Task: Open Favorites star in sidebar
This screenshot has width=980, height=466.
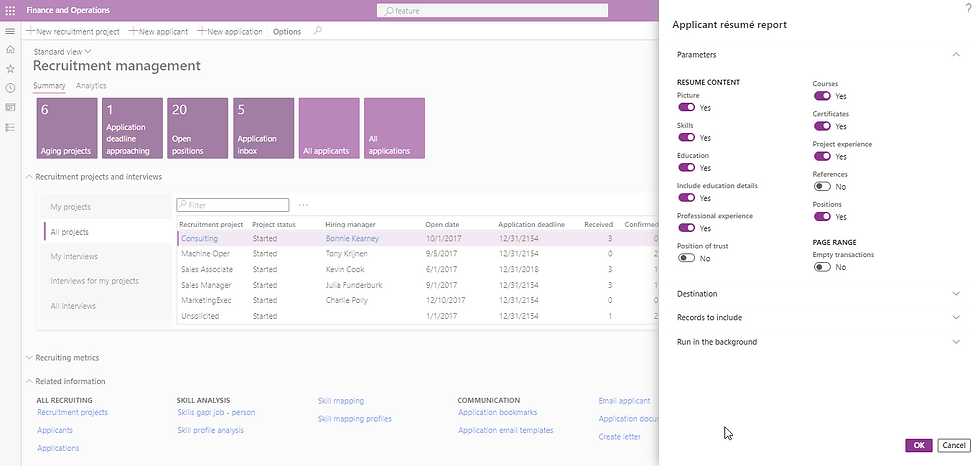Action: [x=10, y=69]
